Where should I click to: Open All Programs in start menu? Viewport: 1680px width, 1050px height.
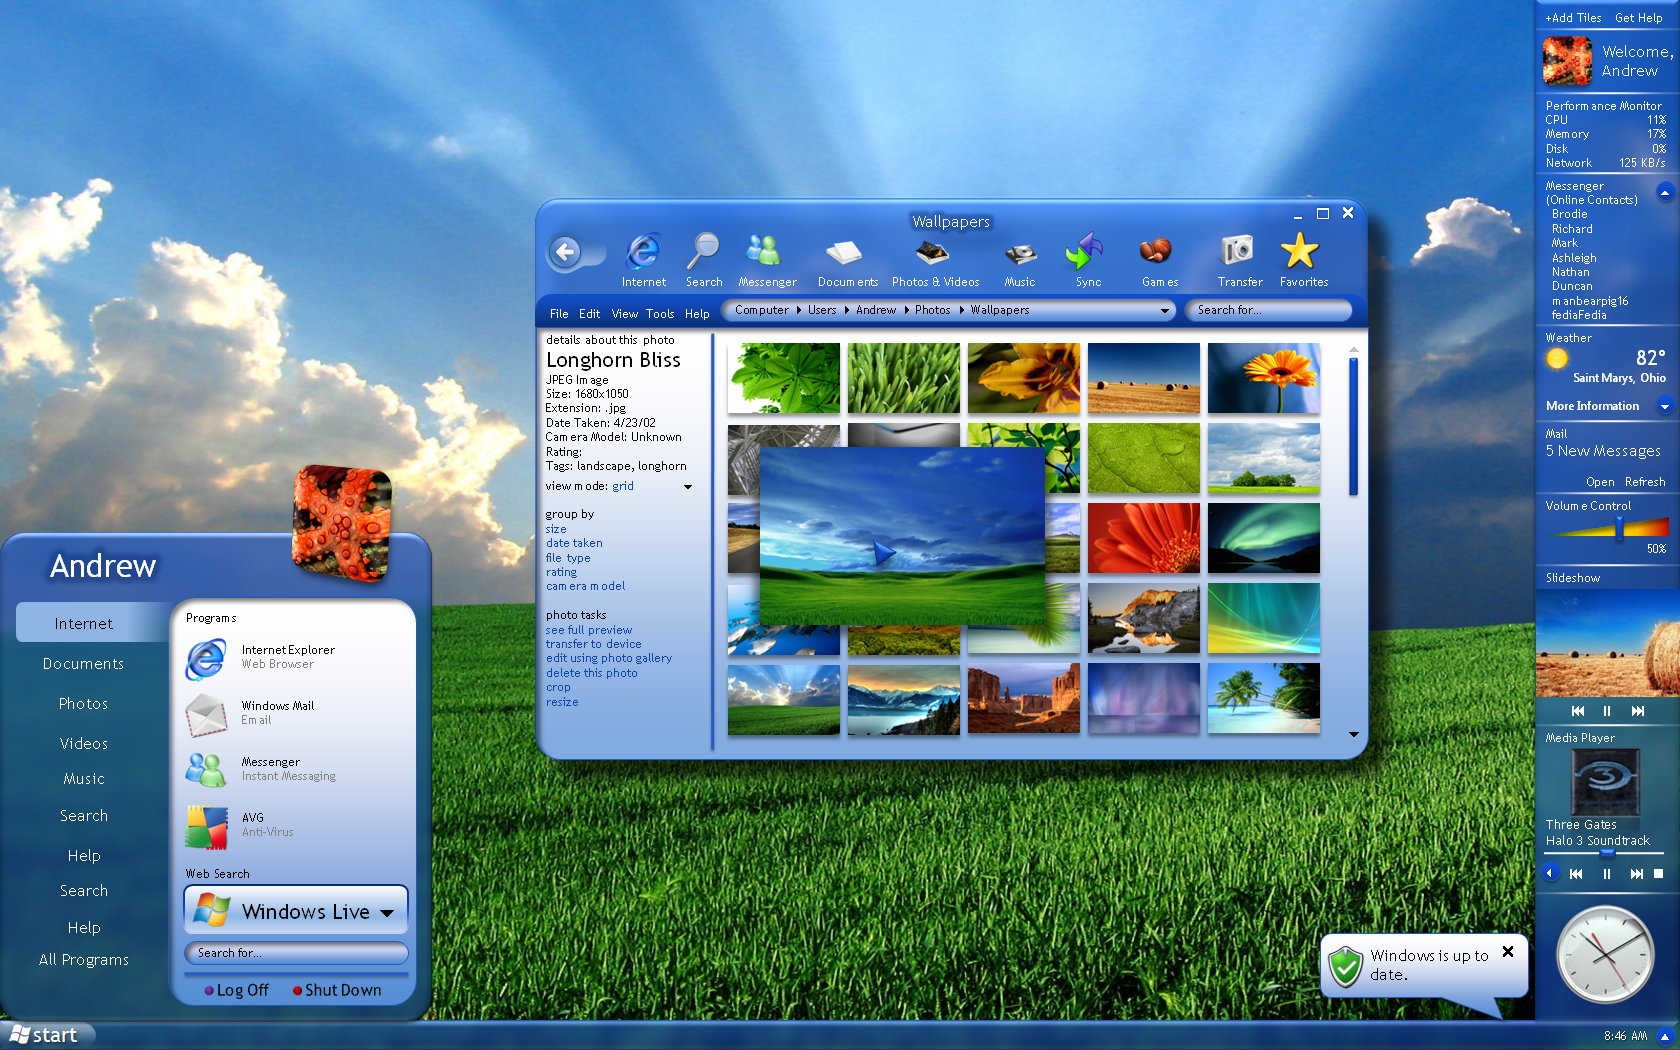click(84, 960)
